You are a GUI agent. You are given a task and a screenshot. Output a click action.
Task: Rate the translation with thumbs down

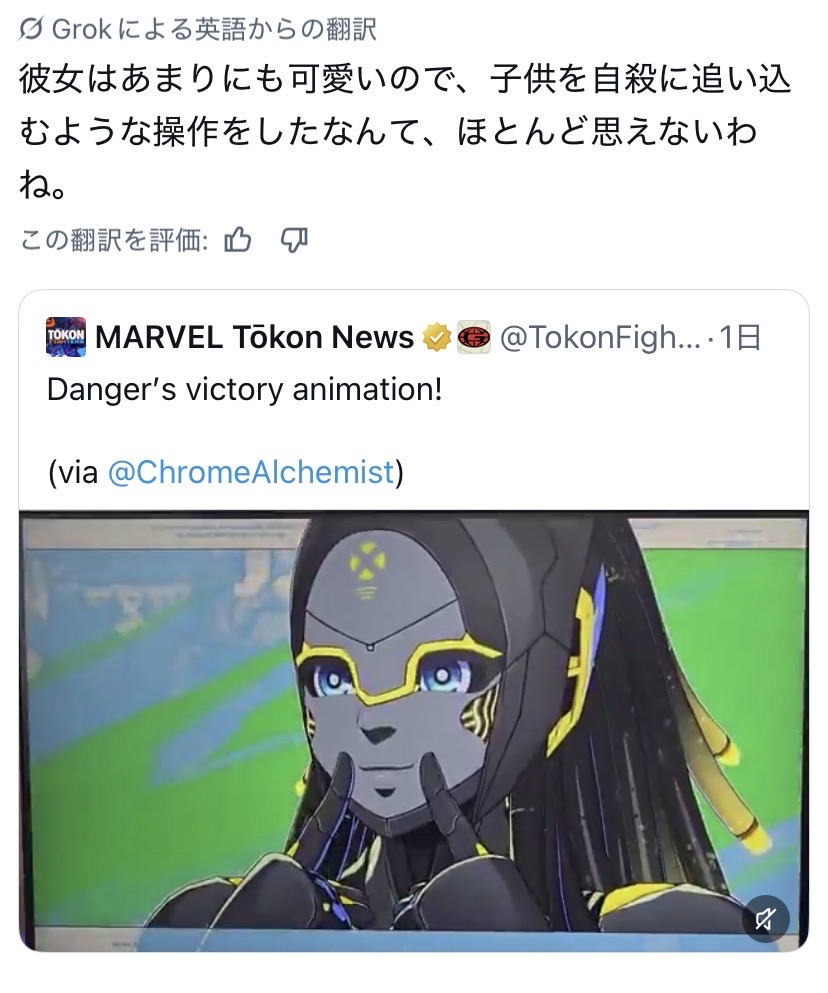[294, 240]
